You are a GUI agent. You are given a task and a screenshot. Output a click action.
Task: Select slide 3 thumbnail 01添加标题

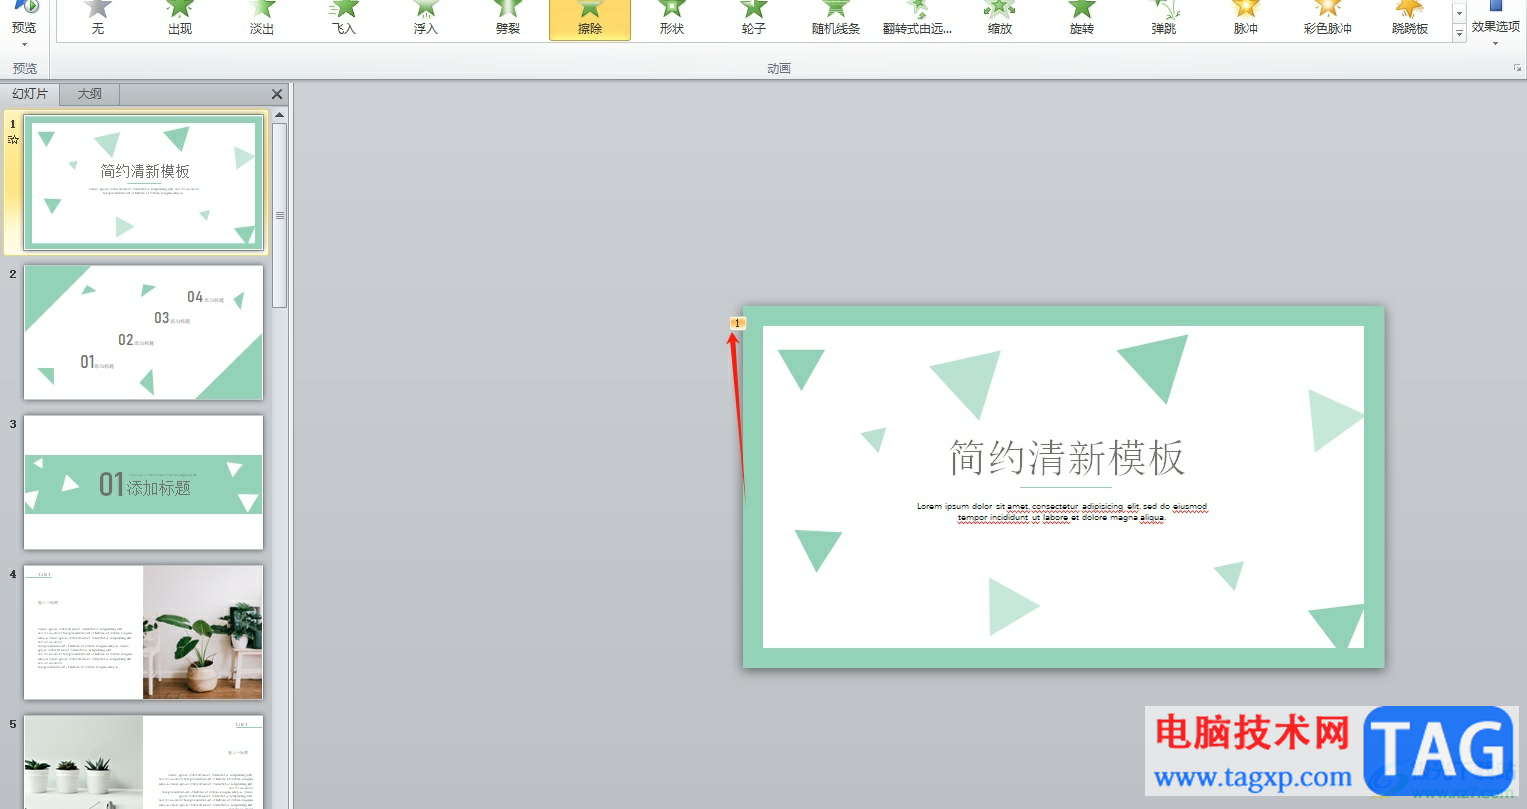coord(144,482)
